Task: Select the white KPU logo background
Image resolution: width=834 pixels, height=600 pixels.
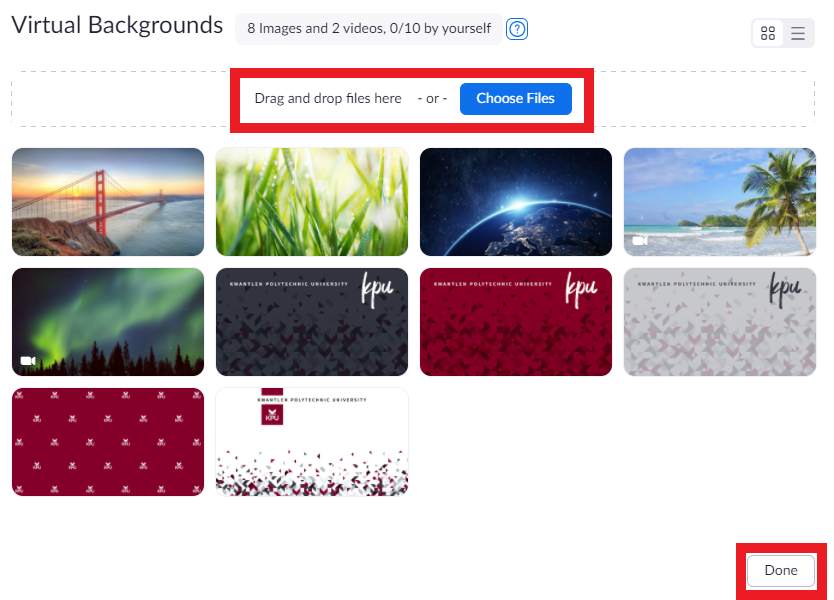Action: click(312, 442)
